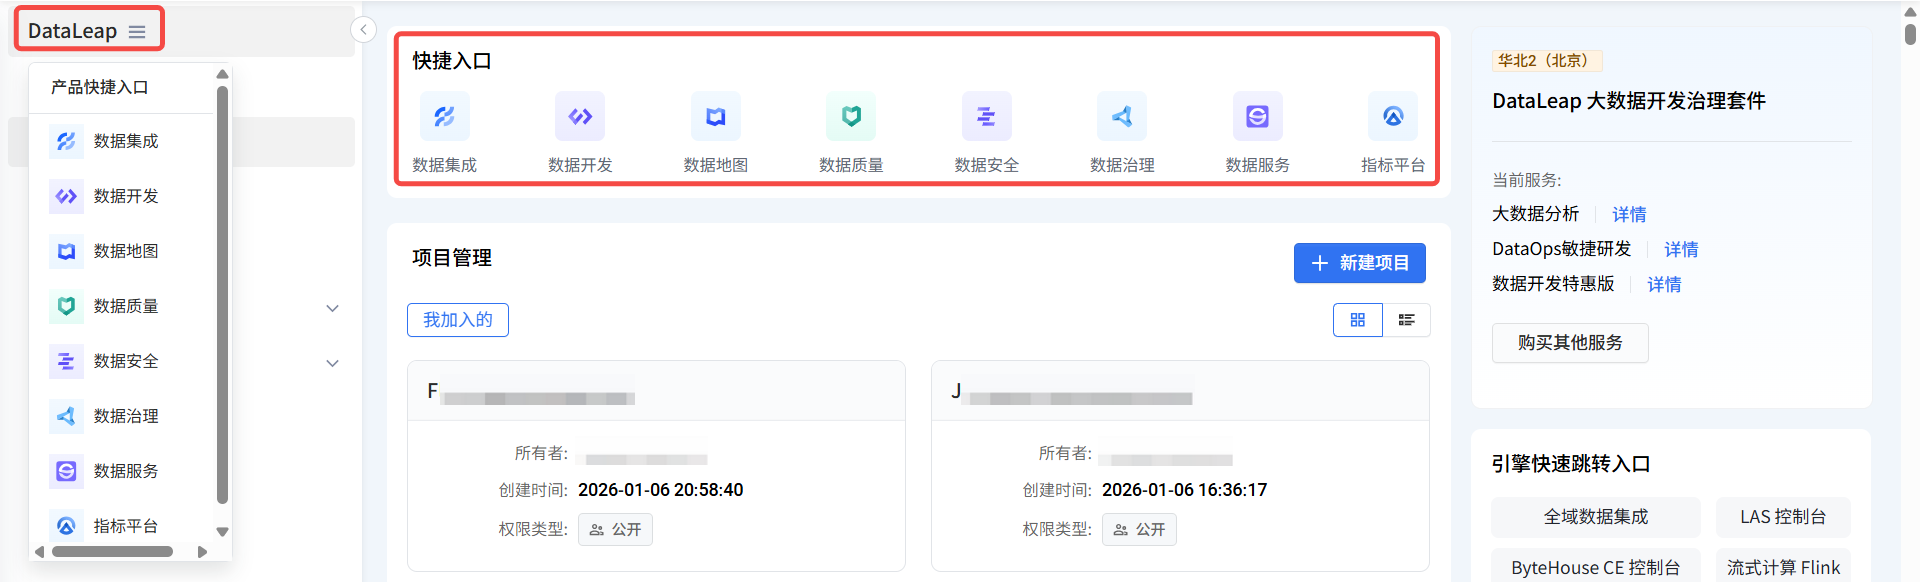Click 公开 permission tag on project F
The height and width of the screenshot is (582, 1920).
coord(615,529)
